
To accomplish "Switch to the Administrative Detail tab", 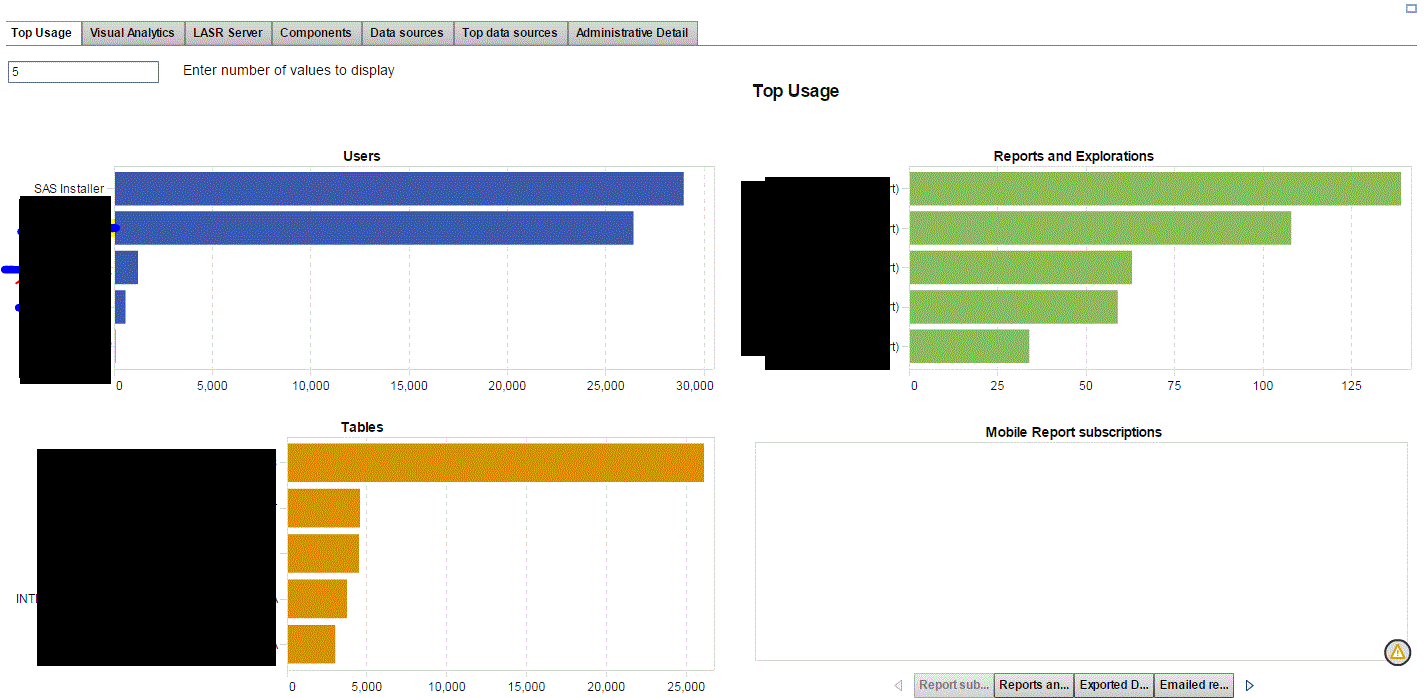I will click(x=632, y=33).
